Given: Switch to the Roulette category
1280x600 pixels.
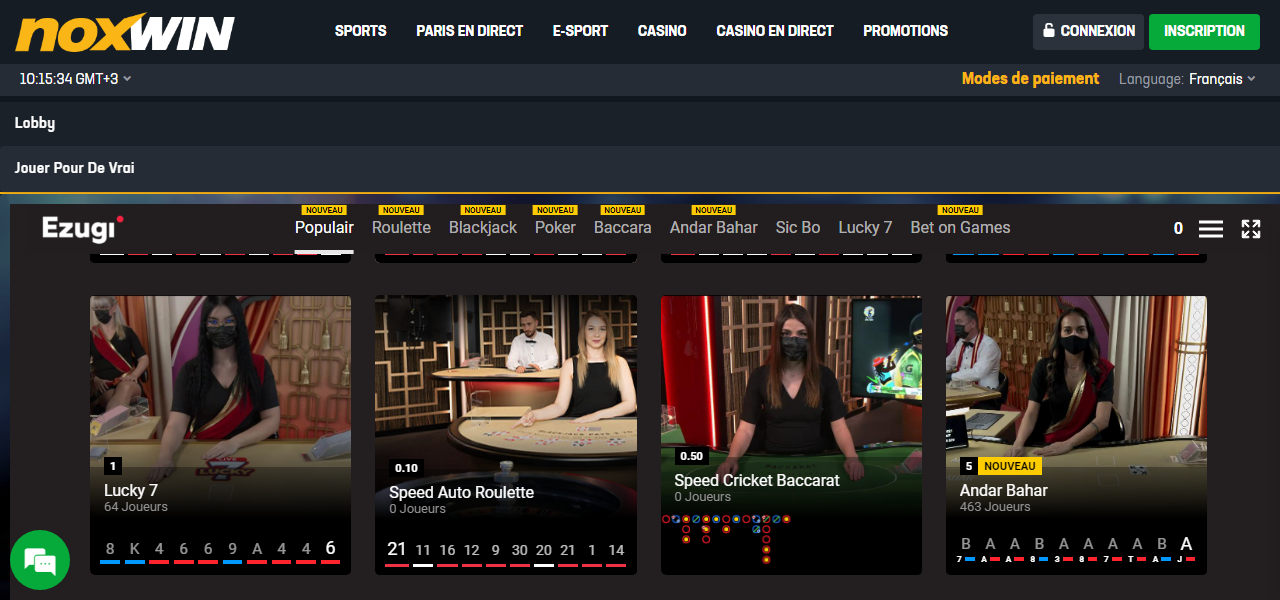Looking at the screenshot, I should click(400, 228).
